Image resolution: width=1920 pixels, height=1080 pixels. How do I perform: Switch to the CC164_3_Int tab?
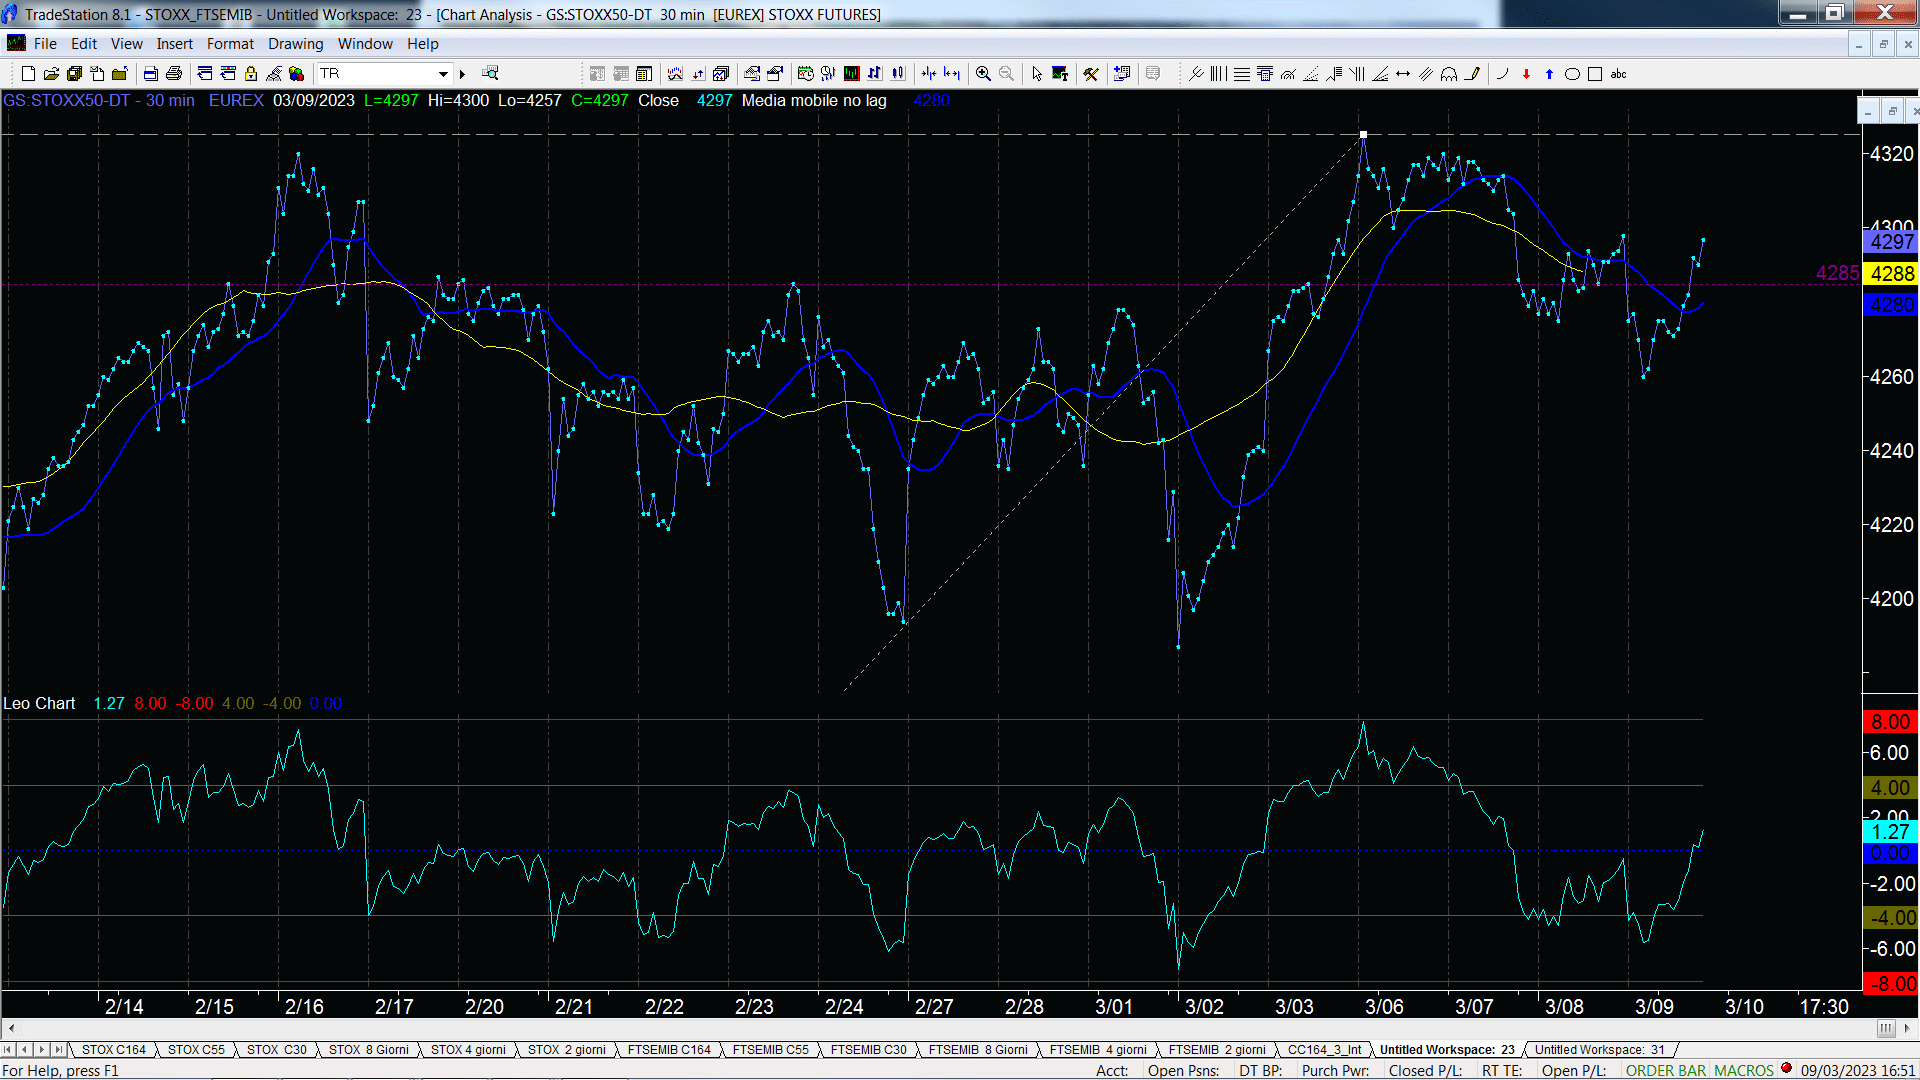pos(1324,1050)
